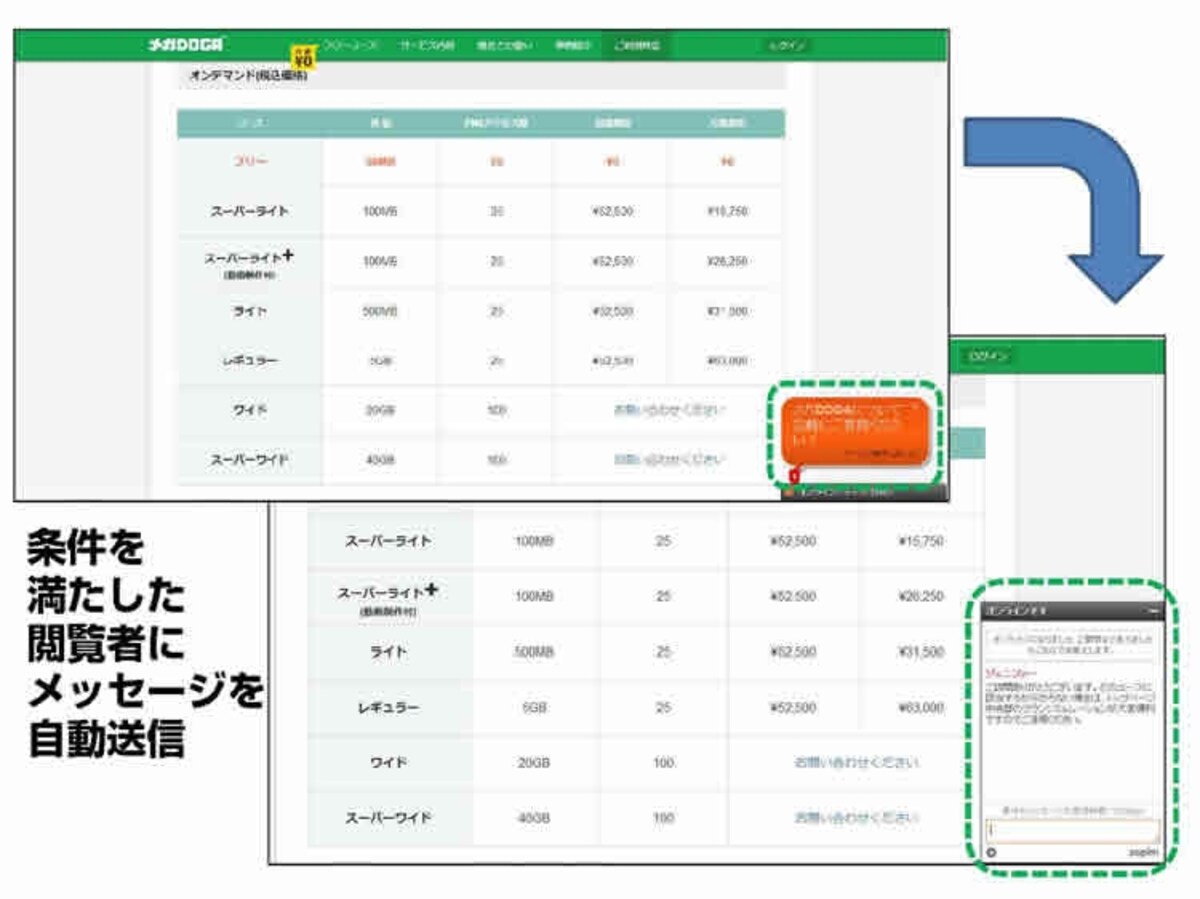The width and height of the screenshot is (1200, 899).
Task: Click the 500MB cell in the upper window
Action: click(380, 311)
